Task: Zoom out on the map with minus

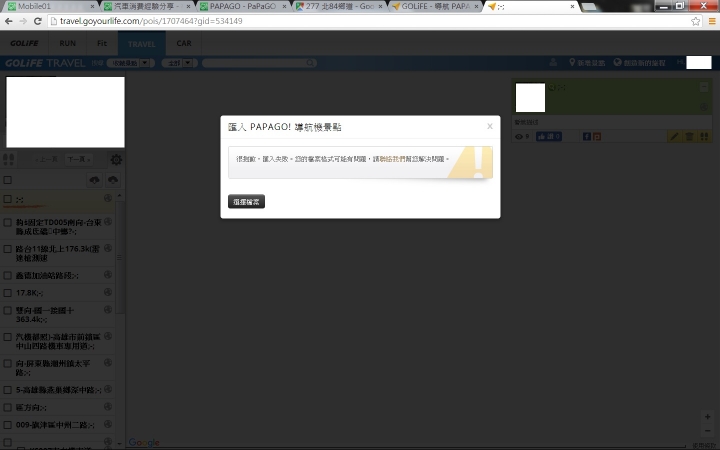Action: coord(708,431)
